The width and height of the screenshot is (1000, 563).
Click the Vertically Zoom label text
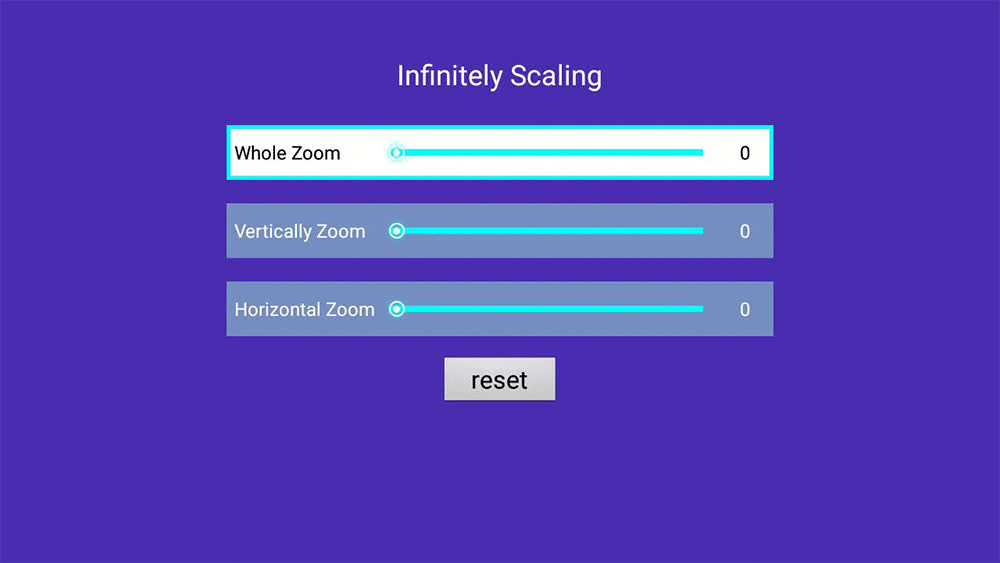(x=300, y=231)
